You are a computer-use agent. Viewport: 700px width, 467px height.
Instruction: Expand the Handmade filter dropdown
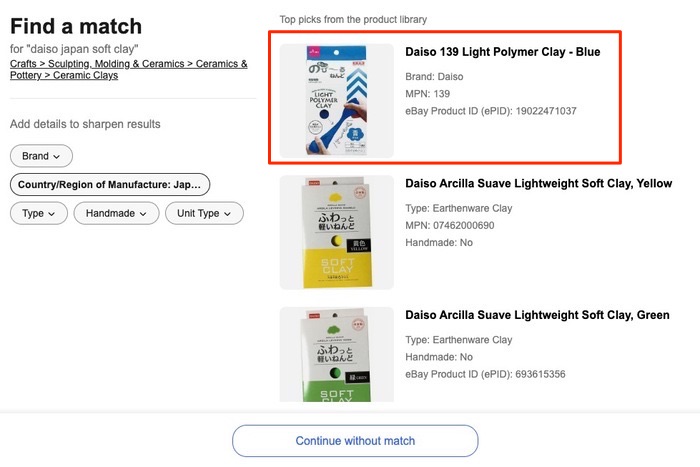pyautogui.click(x=116, y=214)
